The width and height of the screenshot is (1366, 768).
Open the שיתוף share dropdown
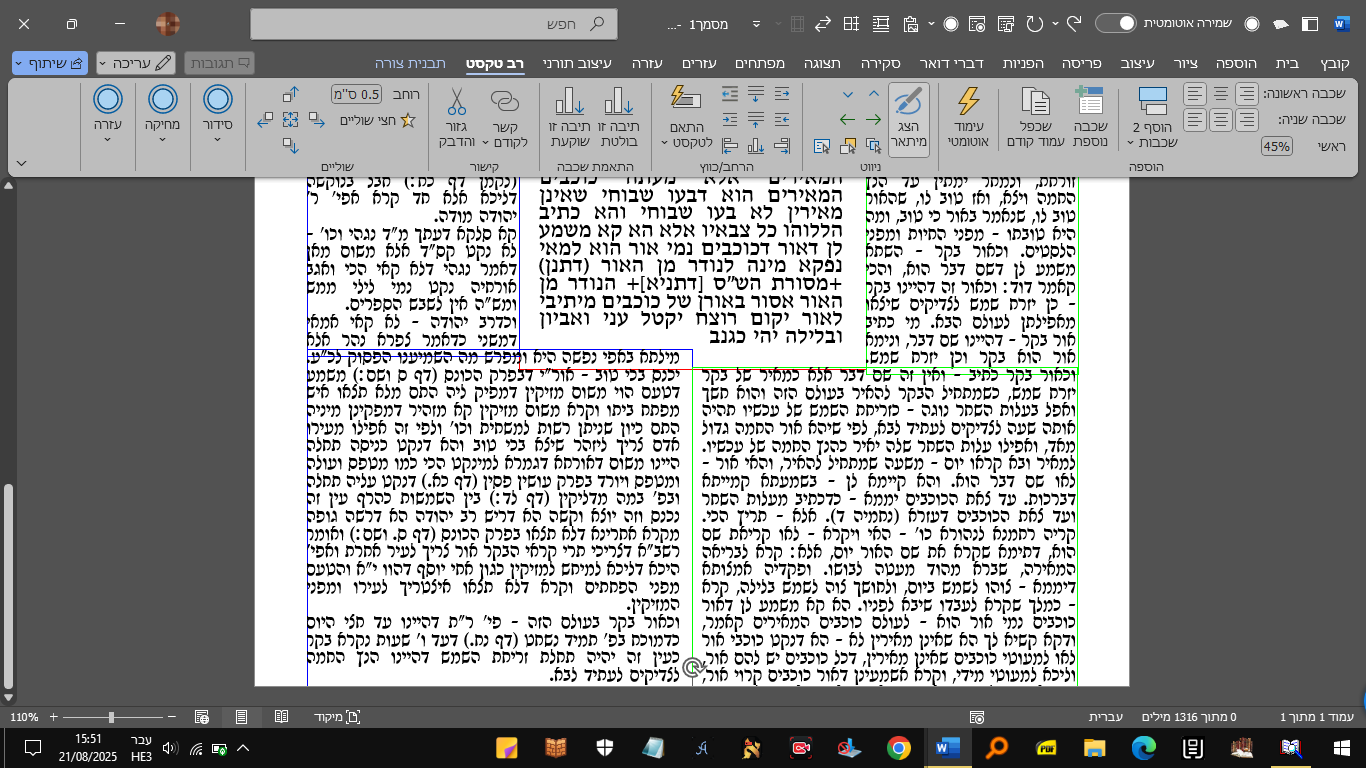(x=49, y=63)
